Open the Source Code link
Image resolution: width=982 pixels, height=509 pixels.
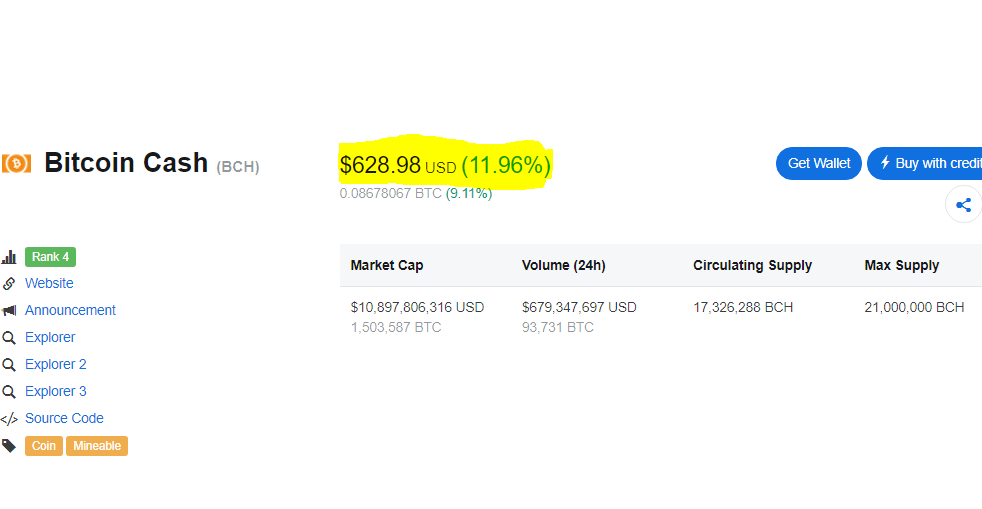pyautogui.click(x=64, y=419)
